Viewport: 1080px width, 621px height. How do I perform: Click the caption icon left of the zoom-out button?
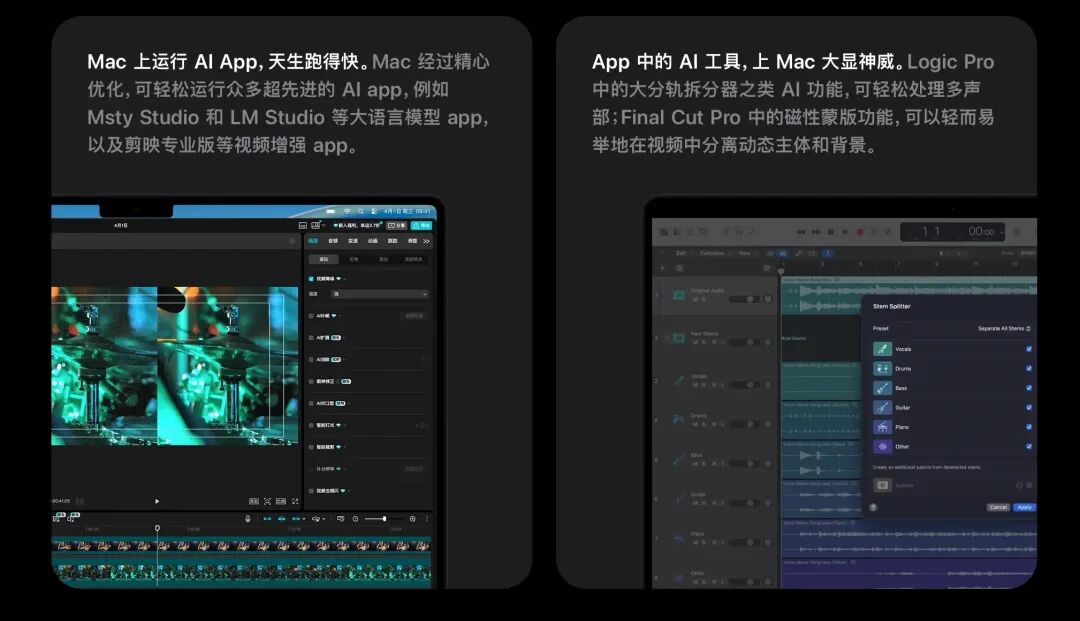pyautogui.click(x=341, y=519)
